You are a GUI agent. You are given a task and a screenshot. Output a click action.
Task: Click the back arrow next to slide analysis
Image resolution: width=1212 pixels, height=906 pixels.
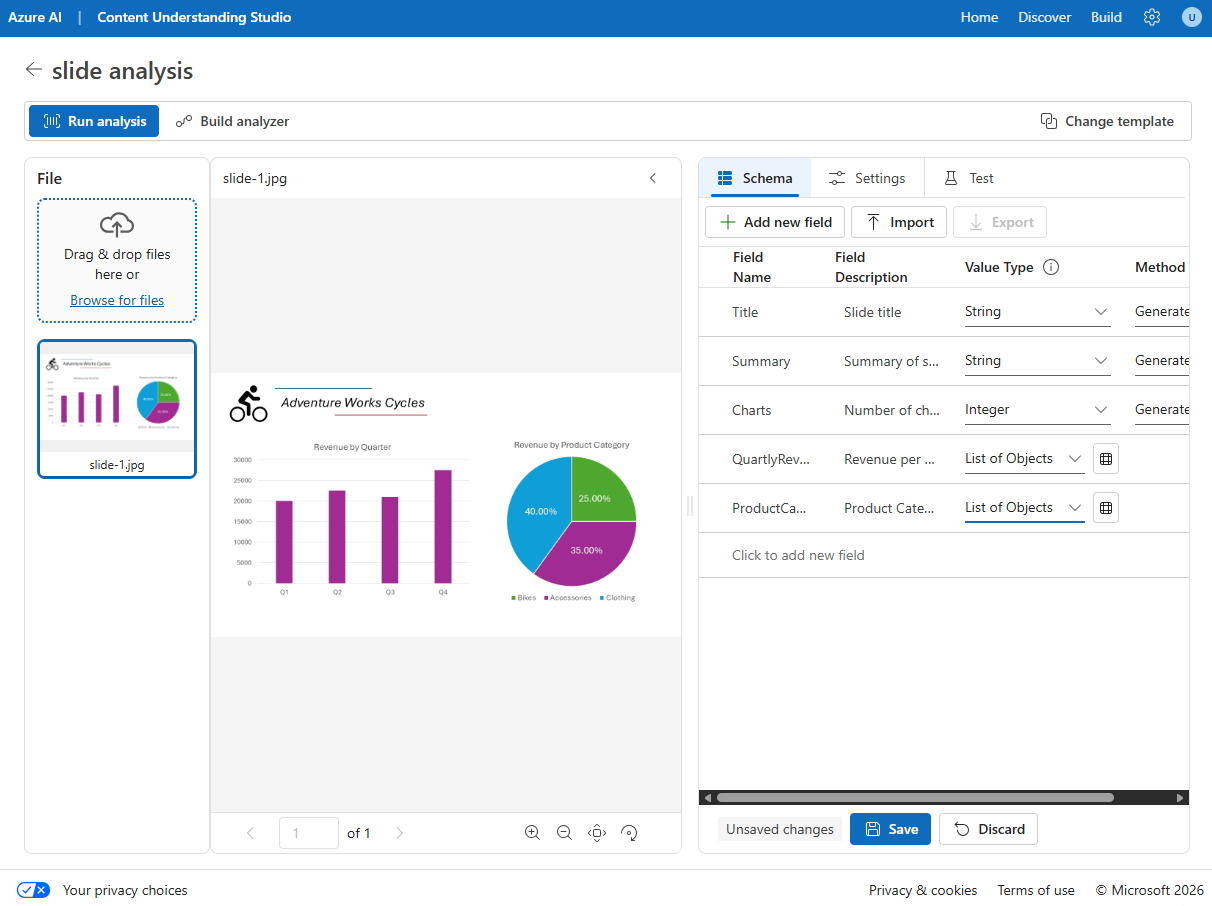pyautogui.click(x=33, y=69)
